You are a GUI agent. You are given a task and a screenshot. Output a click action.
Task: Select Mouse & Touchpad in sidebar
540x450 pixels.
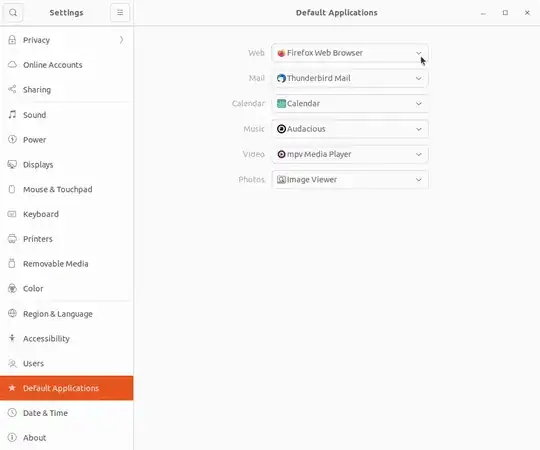tap(67, 189)
